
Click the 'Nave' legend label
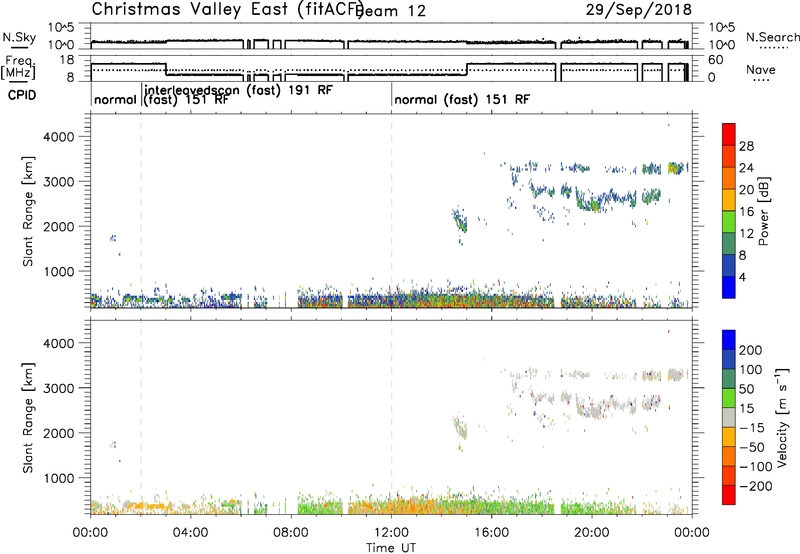tap(761, 69)
